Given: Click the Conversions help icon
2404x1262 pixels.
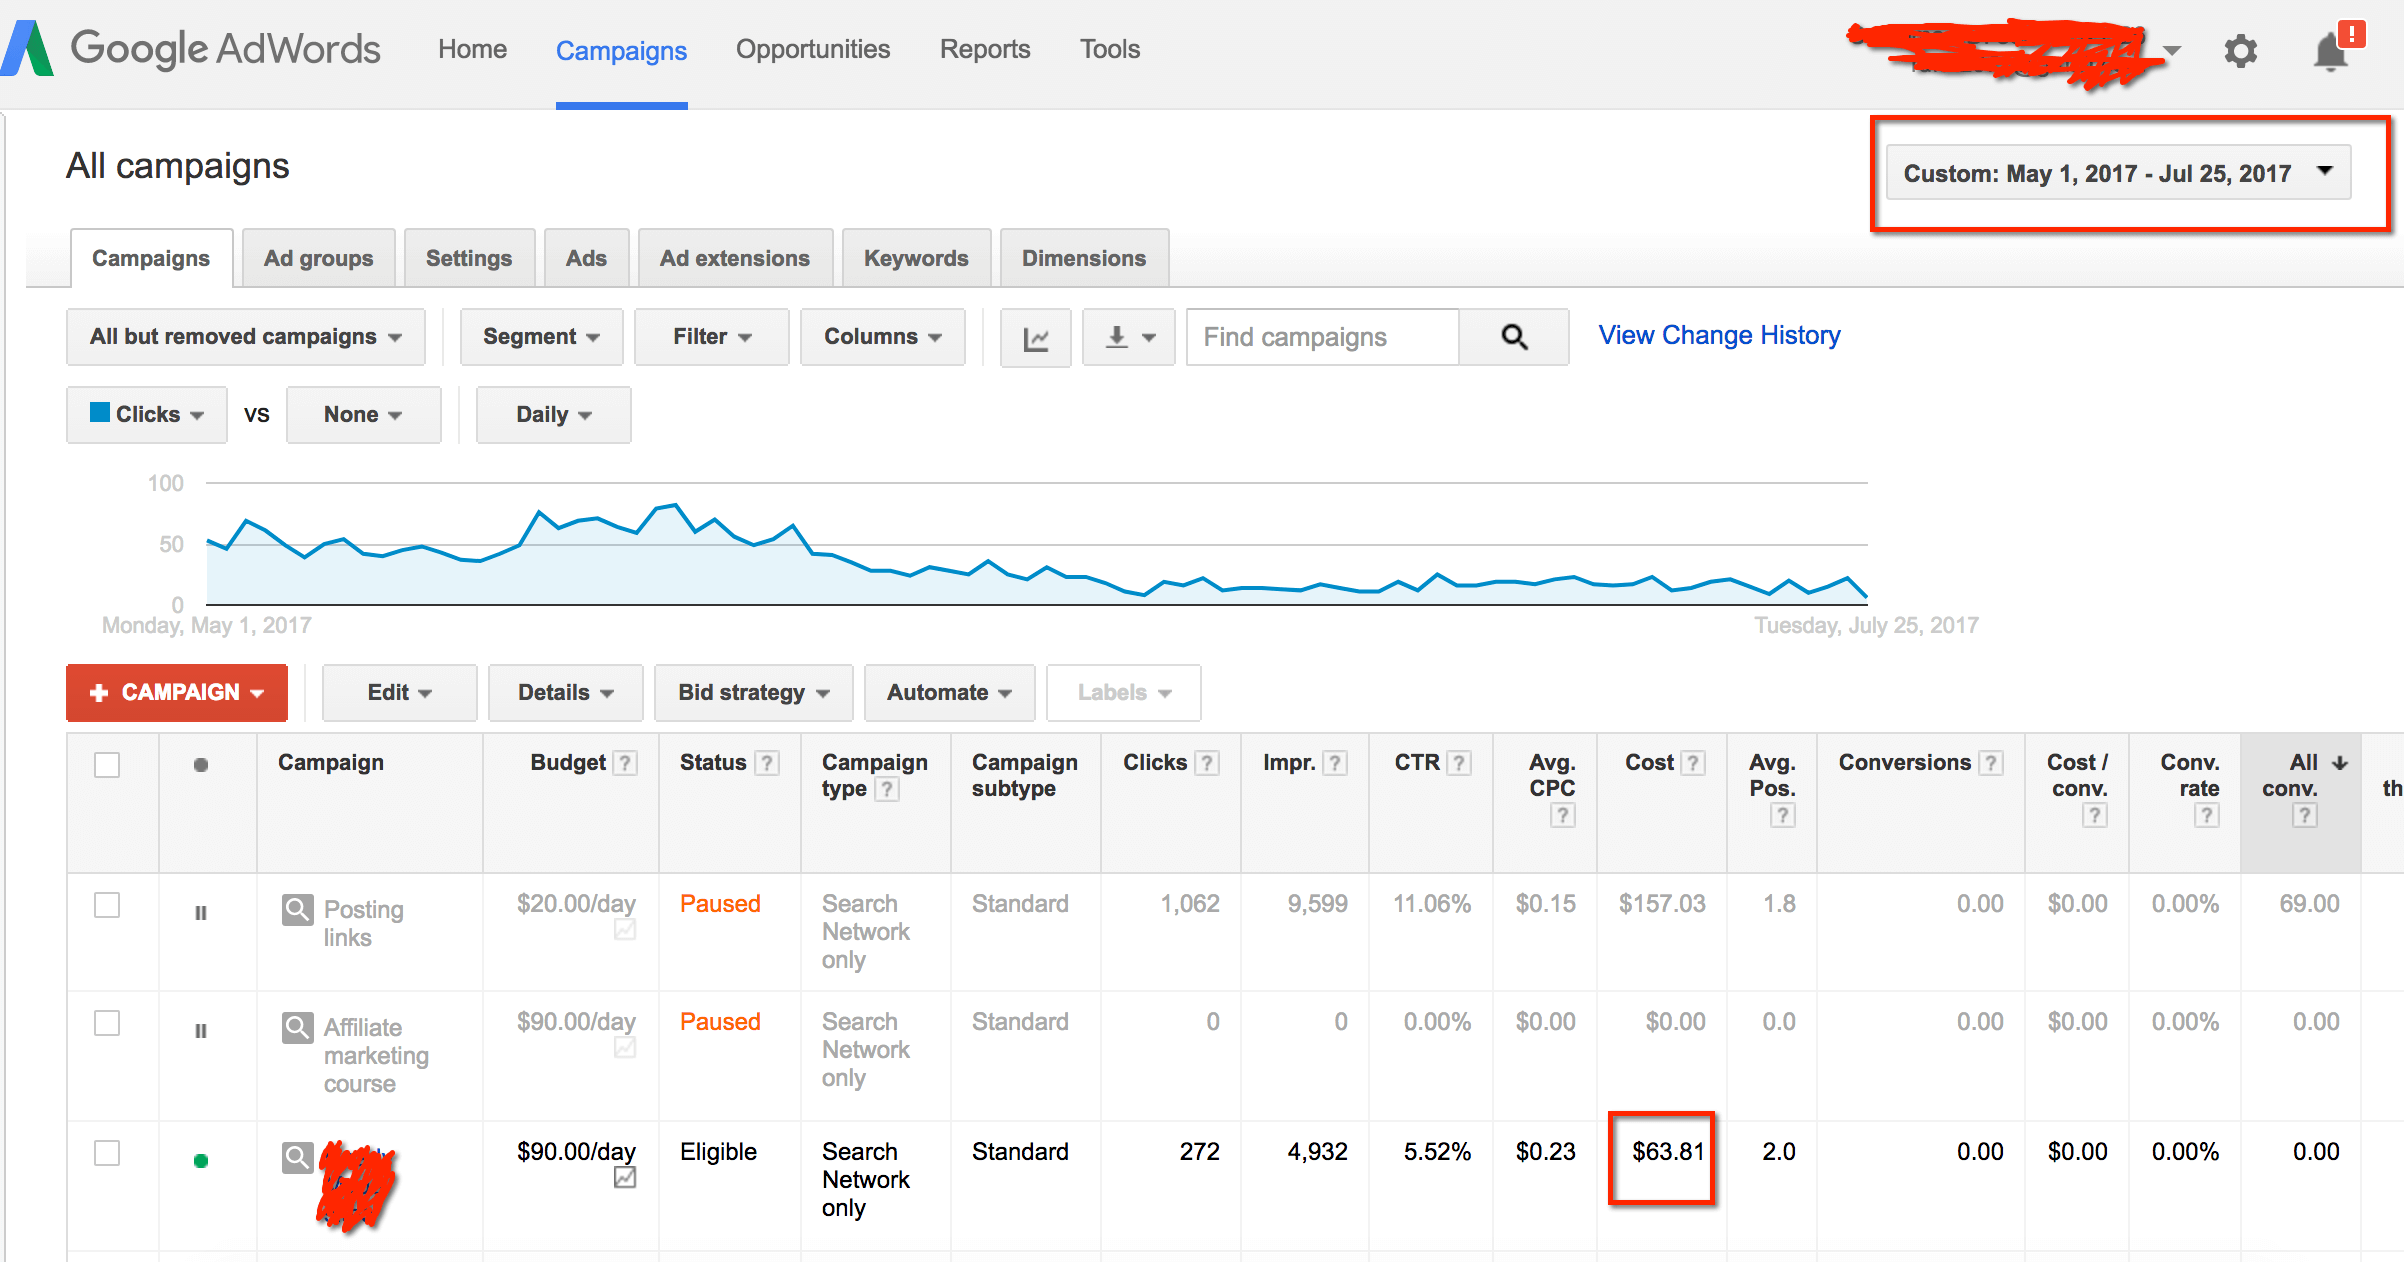Looking at the screenshot, I should (1991, 763).
